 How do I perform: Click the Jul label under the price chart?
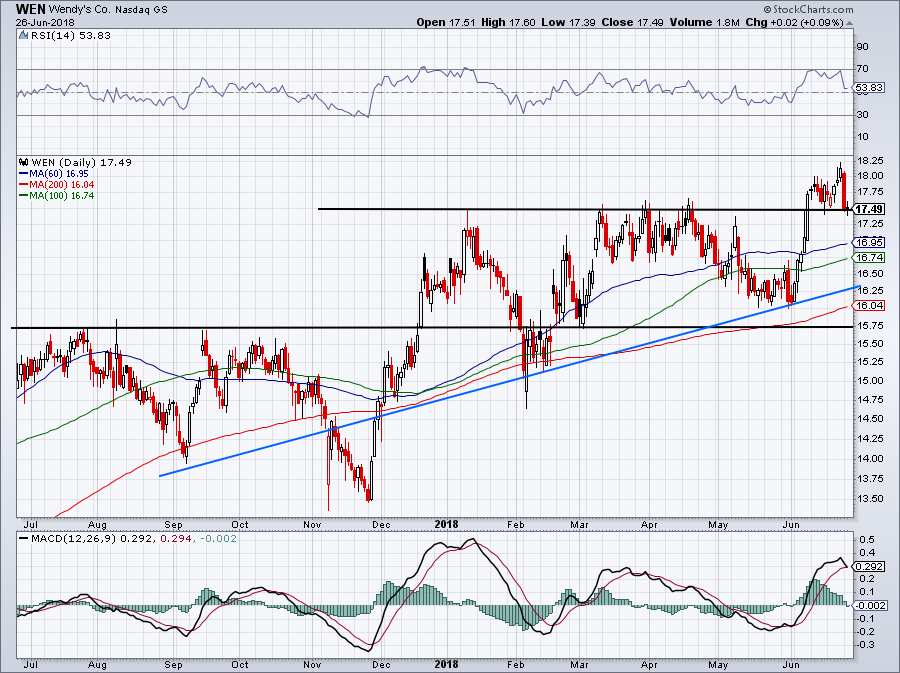pos(31,524)
